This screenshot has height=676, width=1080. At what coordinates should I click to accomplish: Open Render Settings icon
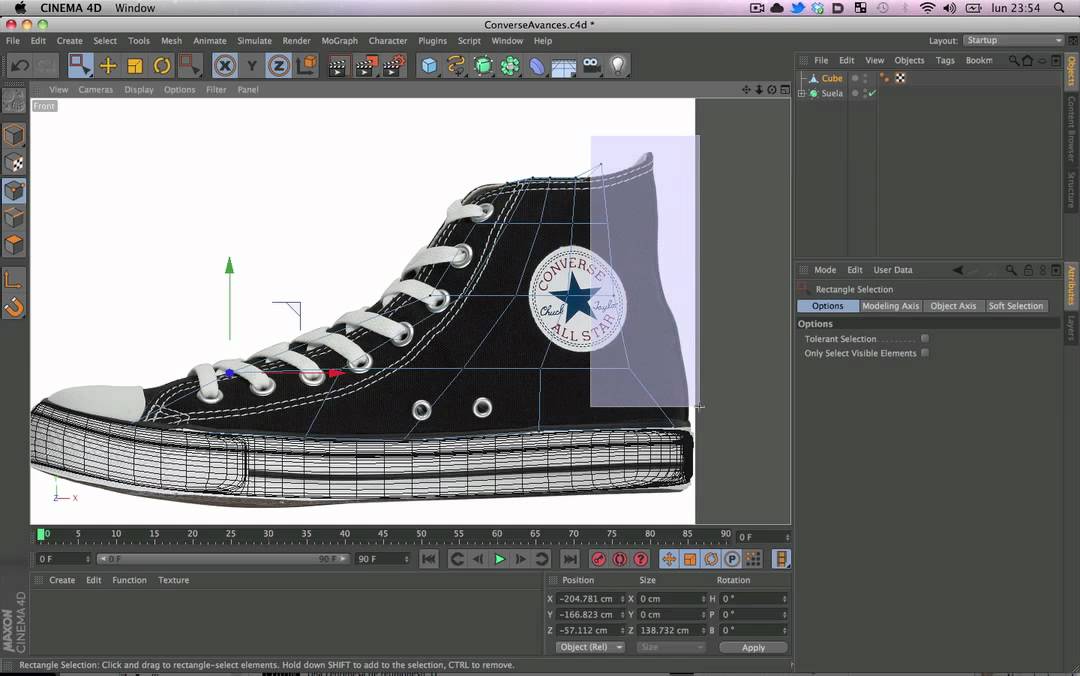394,66
